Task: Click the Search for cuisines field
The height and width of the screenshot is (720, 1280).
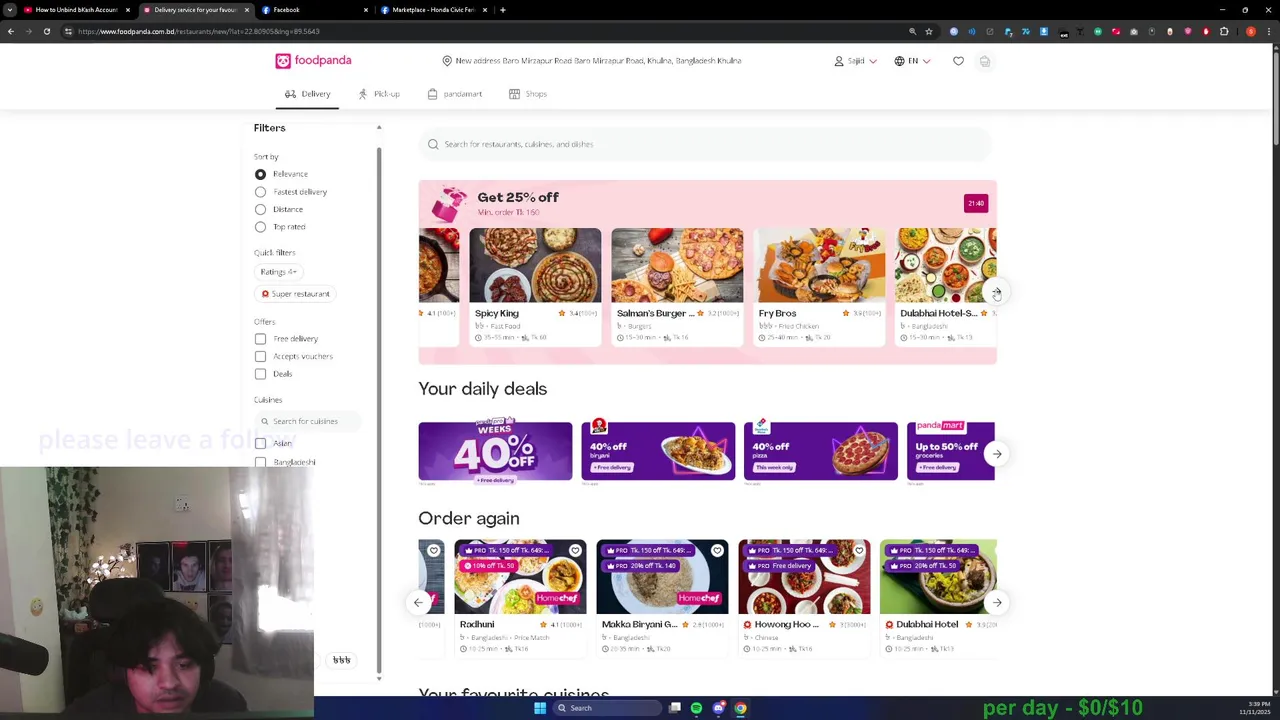Action: tap(306, 421)
